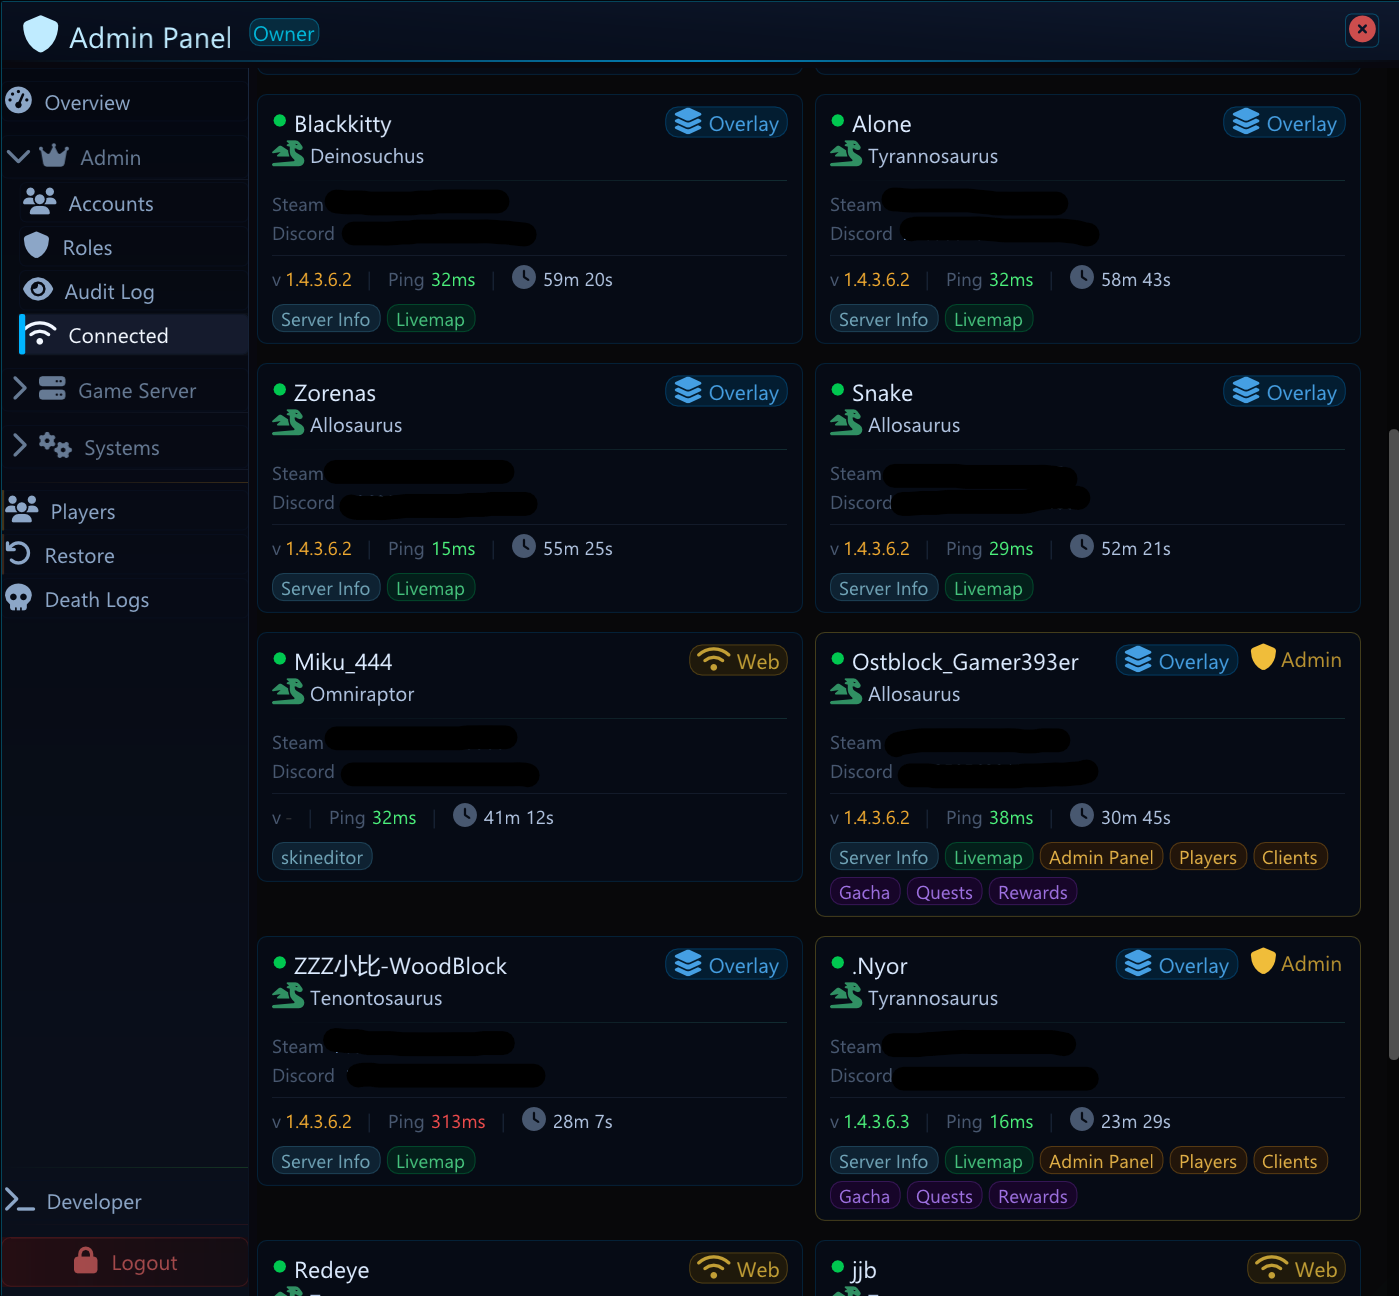
Task: Click the Death Logs skull icon
Action: pyautogui.click(x=19, y=598)
